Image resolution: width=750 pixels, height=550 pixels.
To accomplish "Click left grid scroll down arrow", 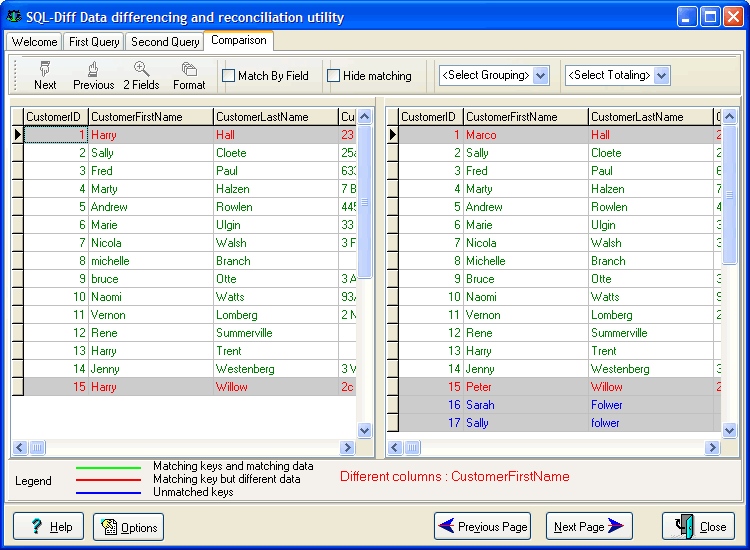I will click(364, 430).
